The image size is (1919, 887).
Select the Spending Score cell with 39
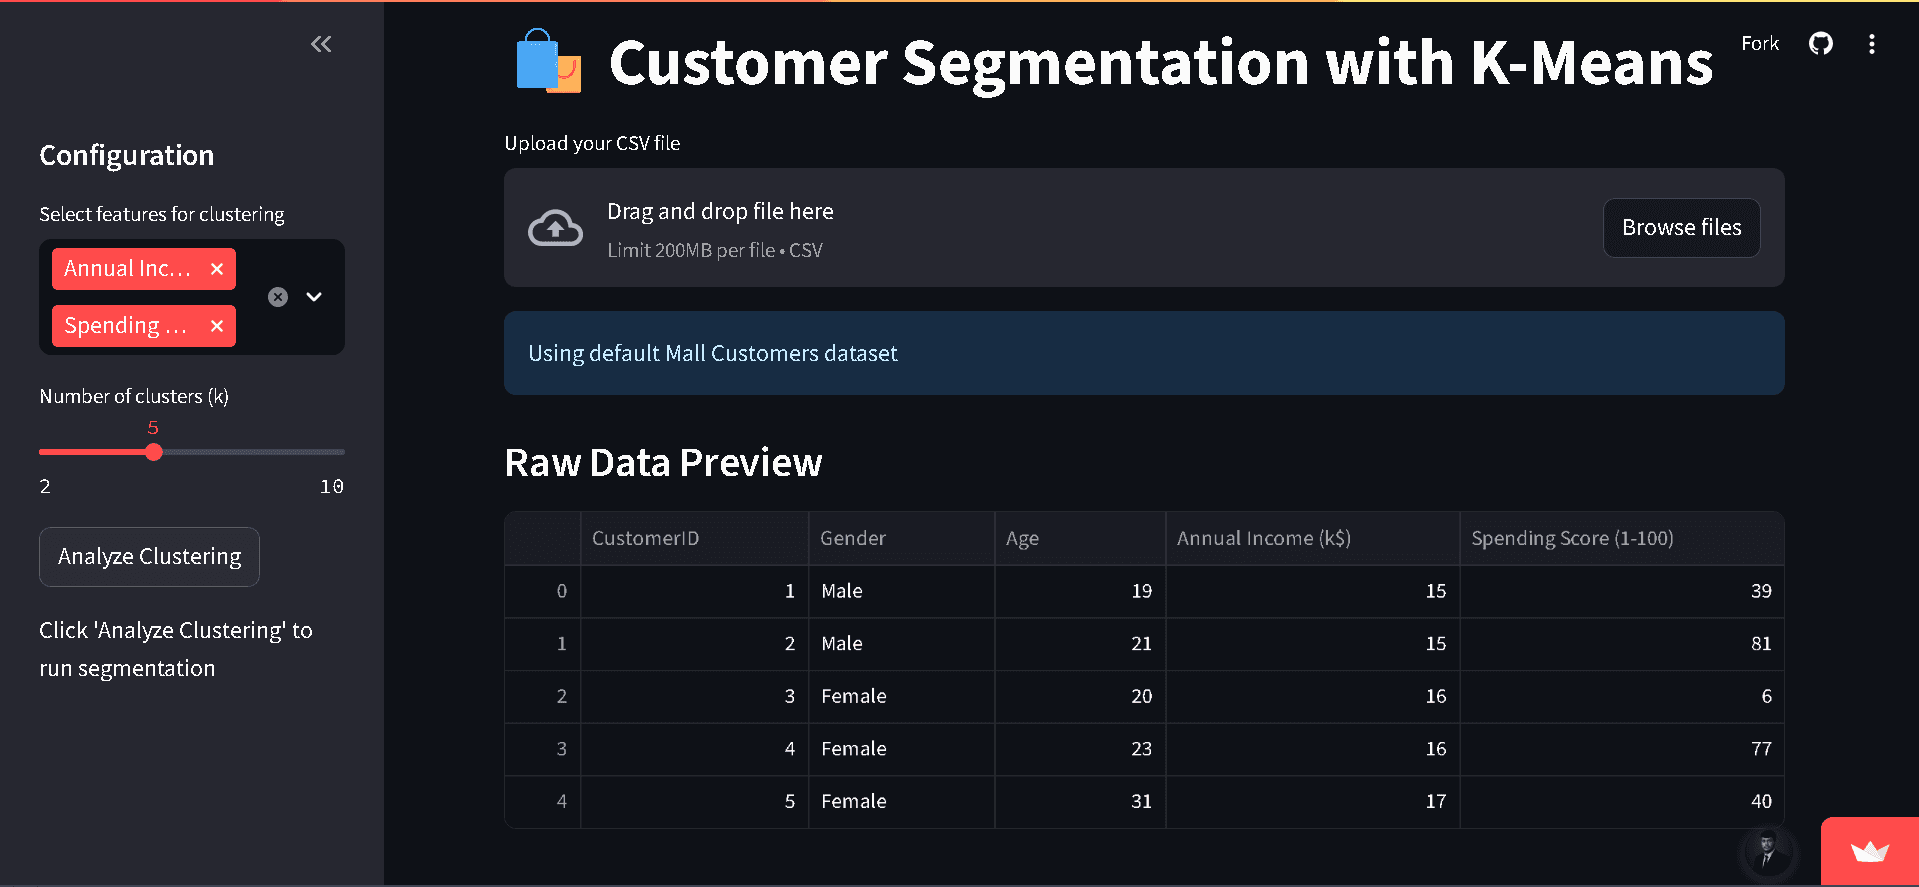pos(1622,591)
